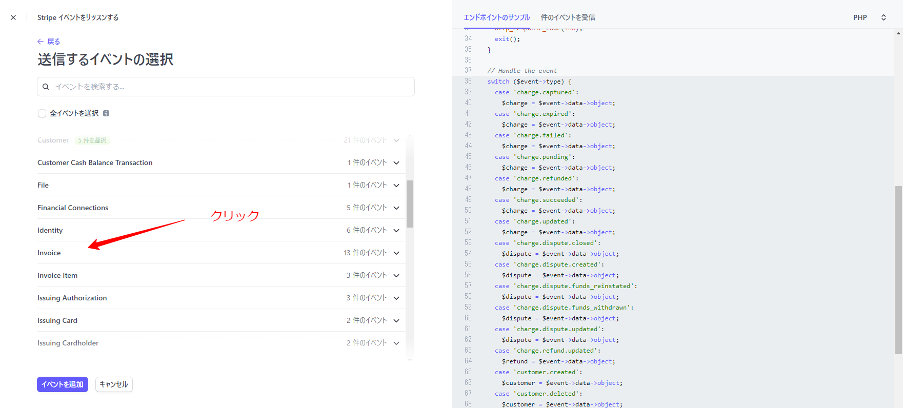Screen dimensions: 904x408
Task: Close the Stripe event dialog with X
Action: [x=13, y=18]
